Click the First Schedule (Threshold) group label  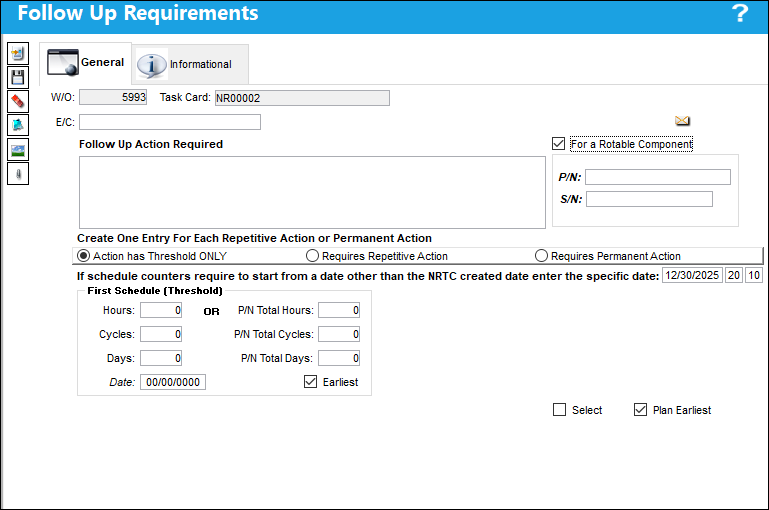tap(155, 291)
